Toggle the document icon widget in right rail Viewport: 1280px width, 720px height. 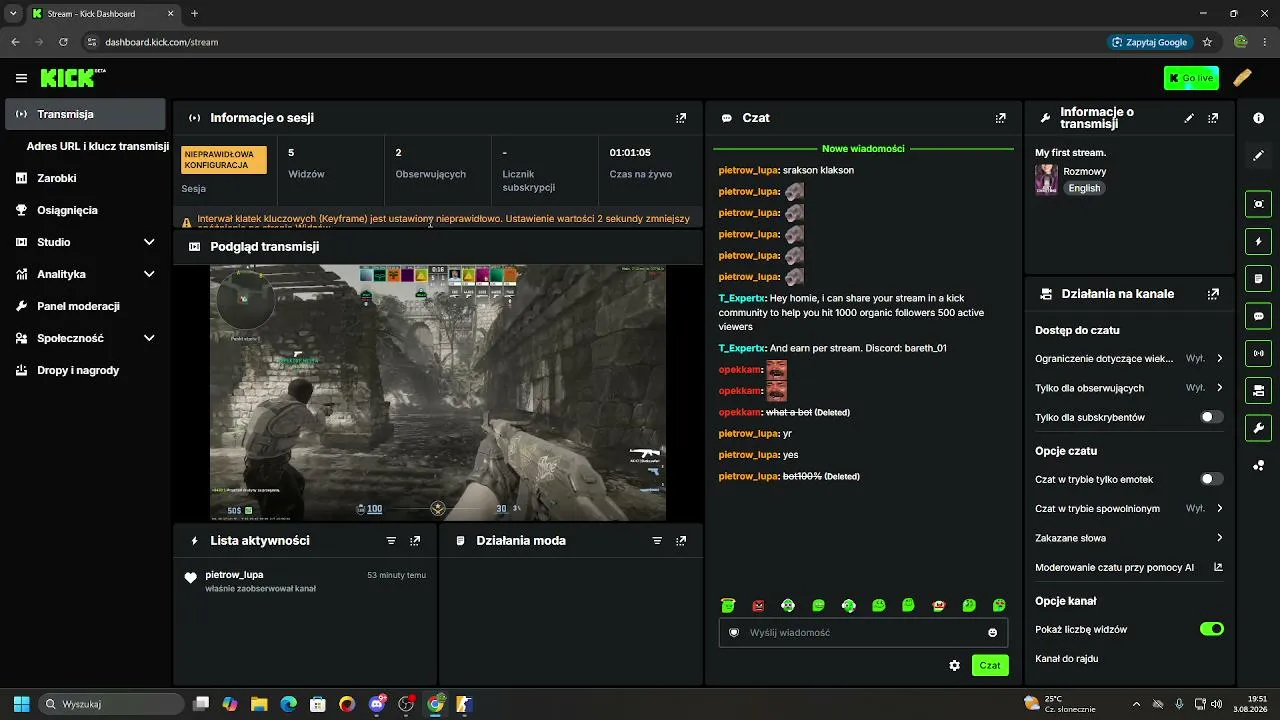click(1258, 278)
